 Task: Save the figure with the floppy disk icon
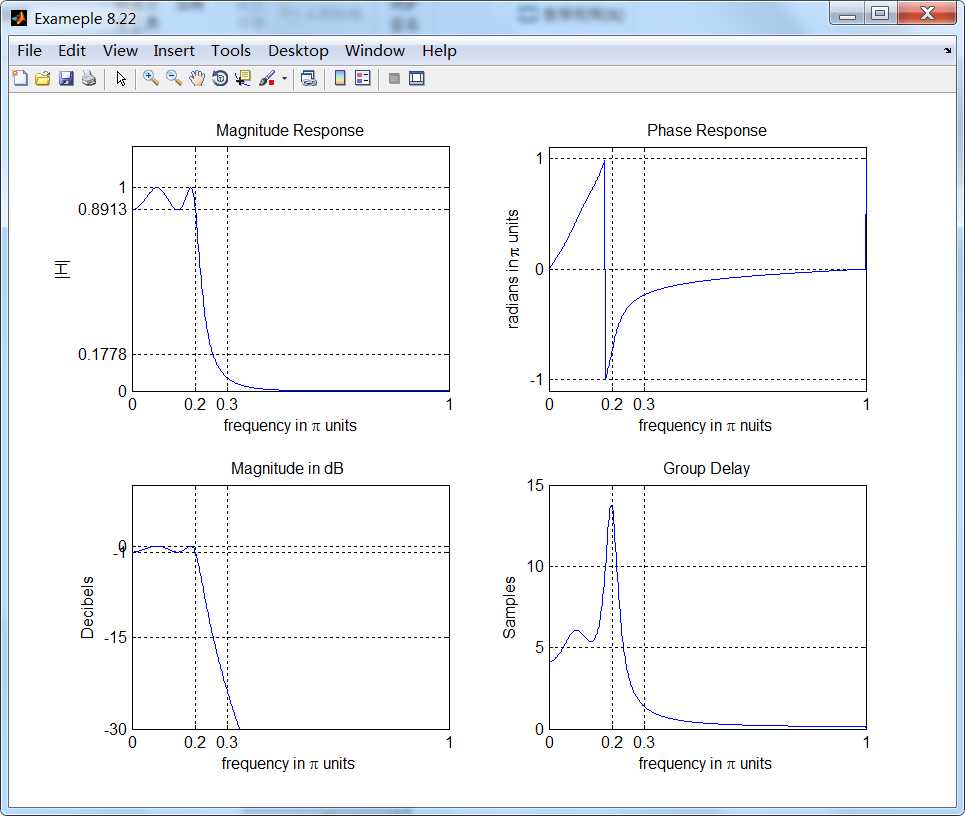tap(66, 78)
